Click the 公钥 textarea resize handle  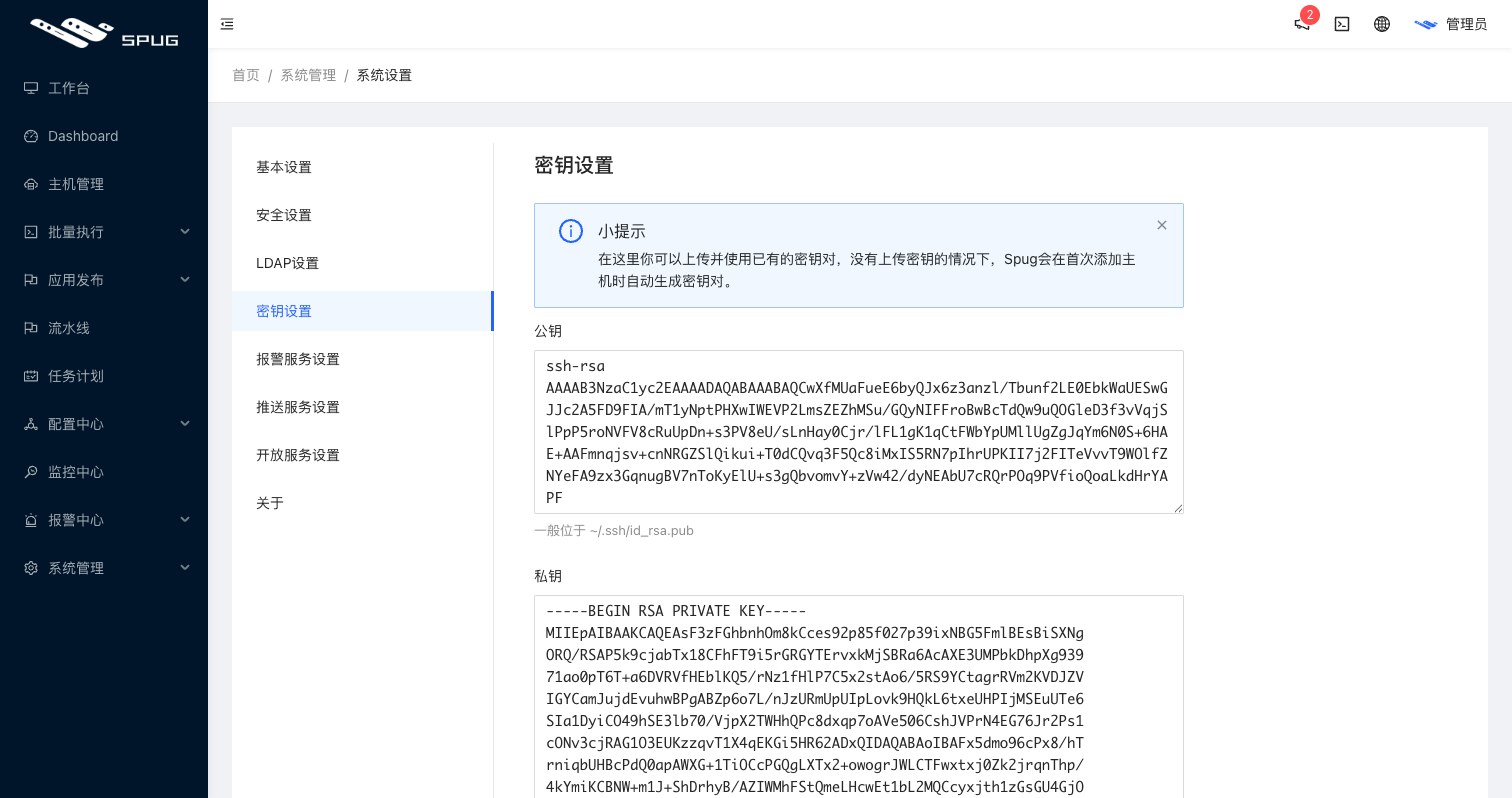[x=1178, y=508]
